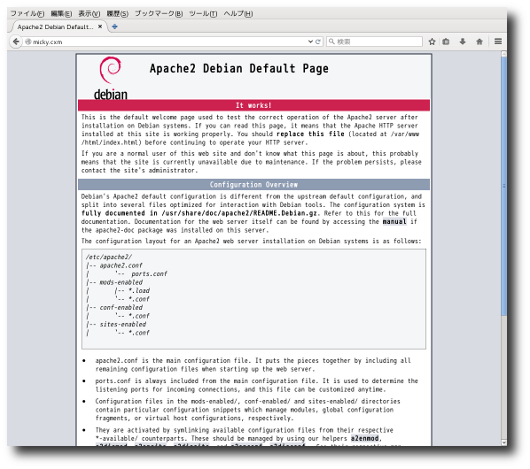The width and height of the screenshot is (530, 469).
Task: Click the /etc/apache2/ line
Action: pyautogui.click(x=109, y=257)
